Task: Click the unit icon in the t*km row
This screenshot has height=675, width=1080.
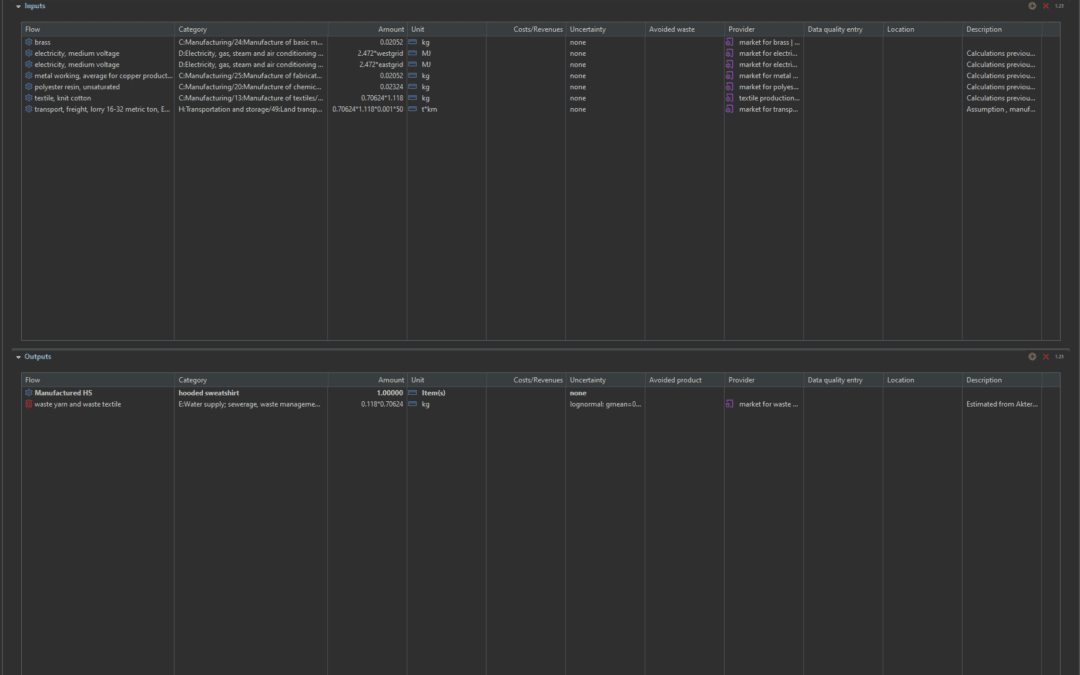Action: (412, 109)
